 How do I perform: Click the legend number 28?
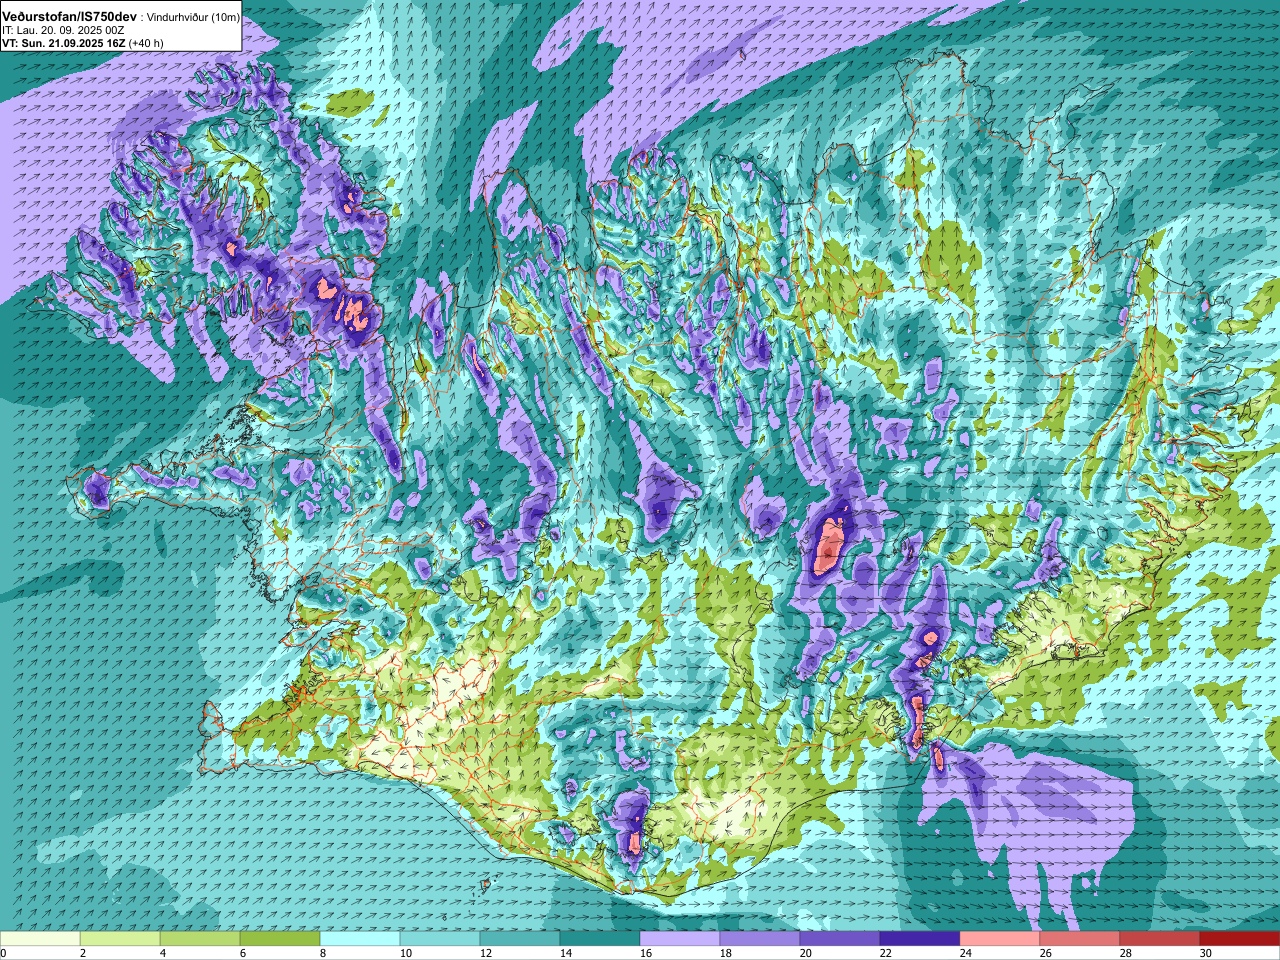coord(1126,953)
